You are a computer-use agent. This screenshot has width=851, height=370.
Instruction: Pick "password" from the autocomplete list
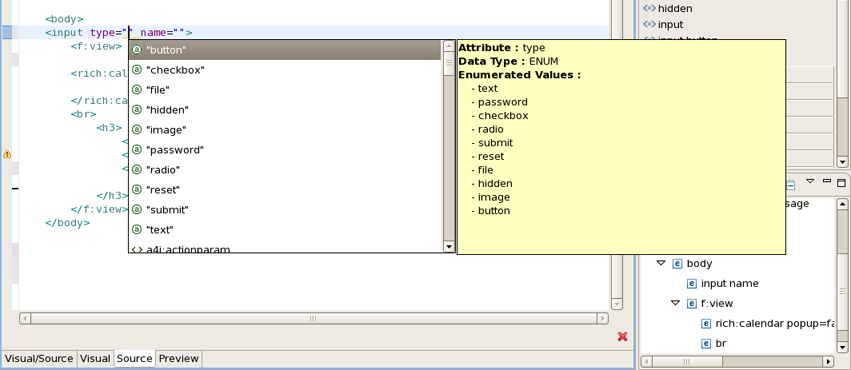click(285, 150)
